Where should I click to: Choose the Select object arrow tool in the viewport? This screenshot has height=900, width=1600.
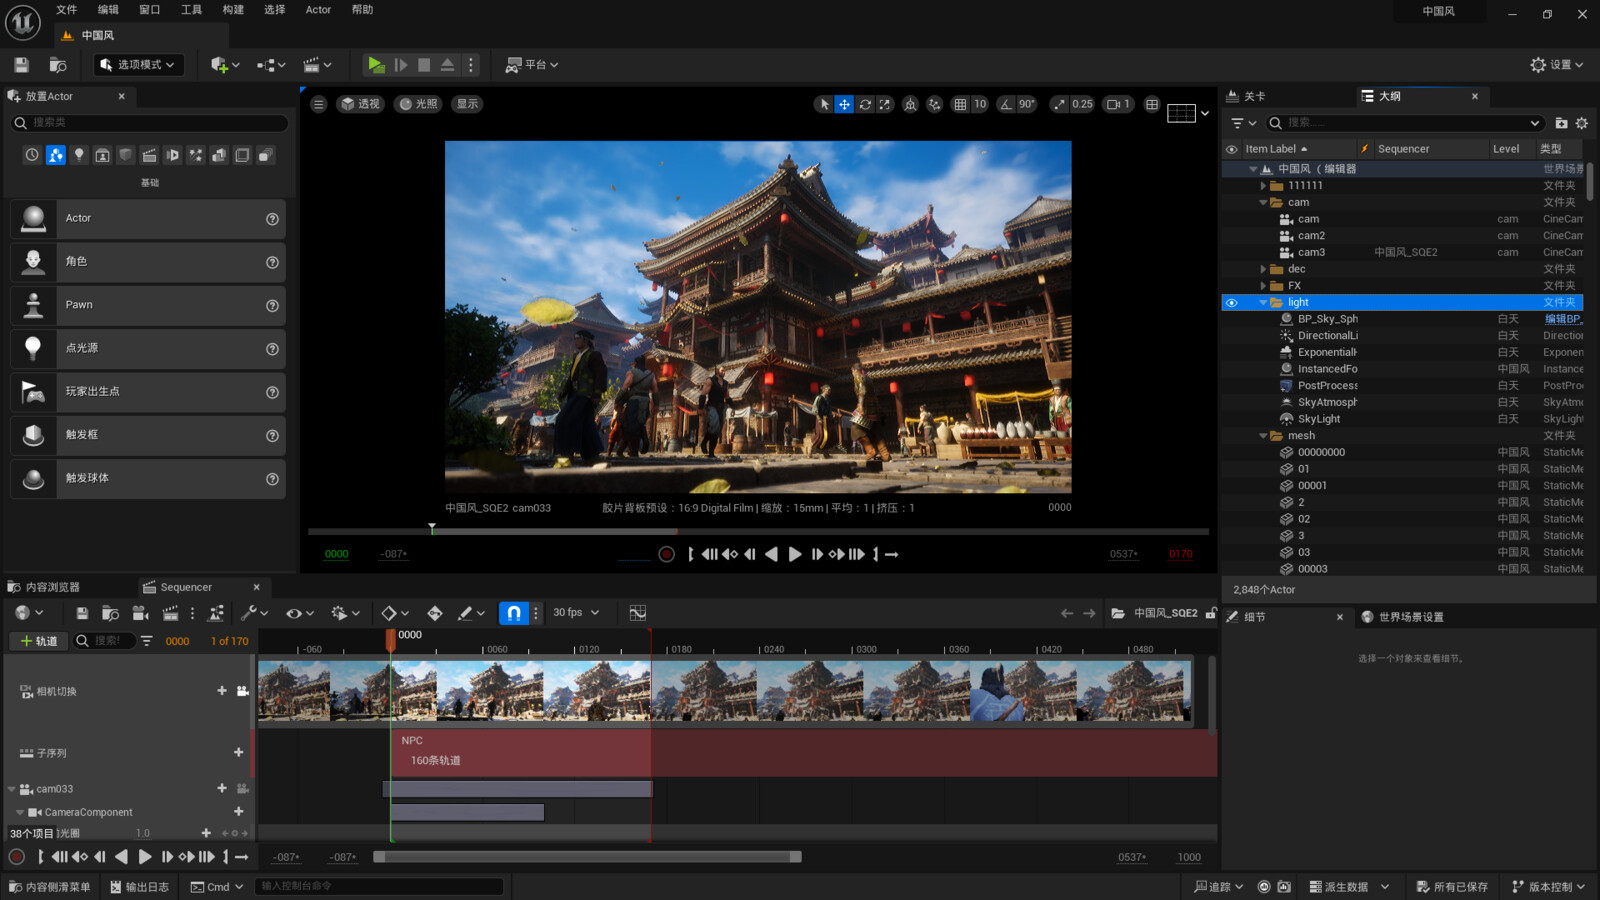coord(824,104)
